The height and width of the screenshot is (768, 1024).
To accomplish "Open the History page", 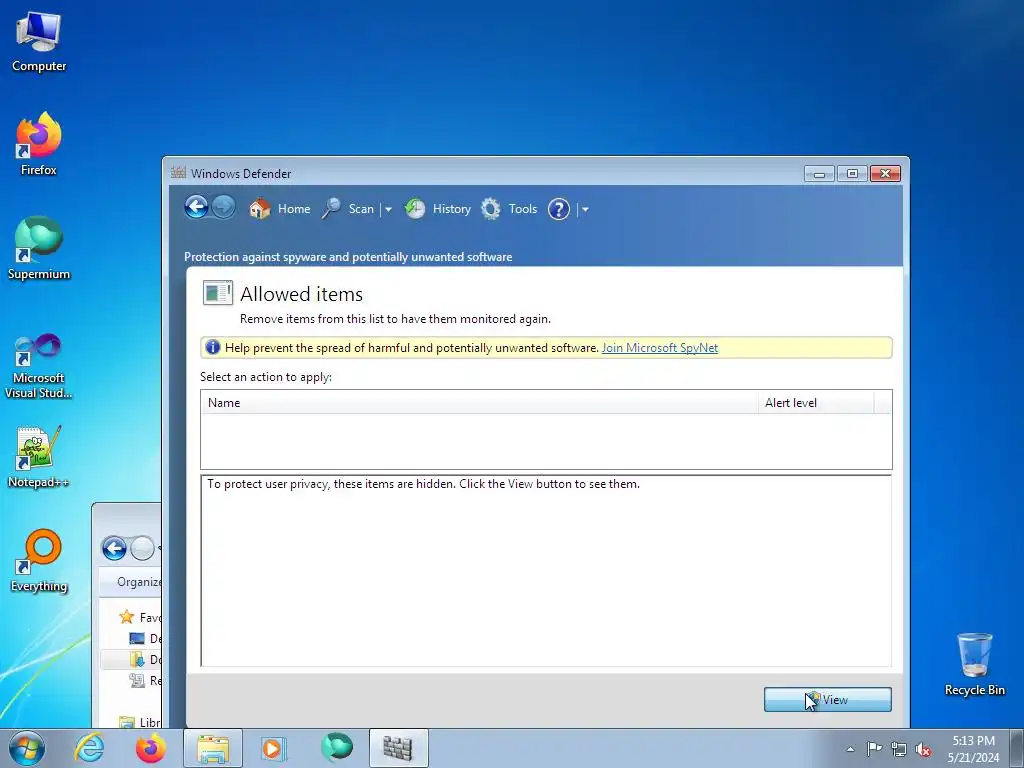I will pos(438,209).
